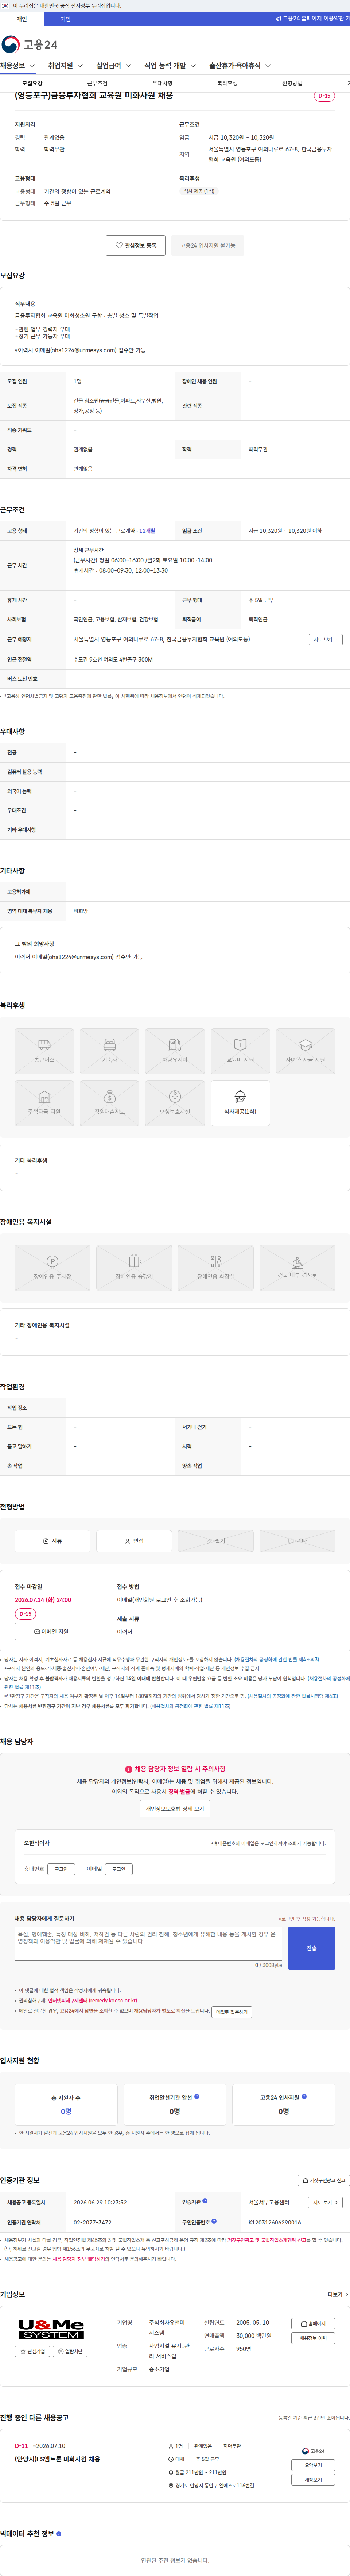Click the 고용24 logo
This screenshot has width=350, height=2576.
click(x=30, y=44)
